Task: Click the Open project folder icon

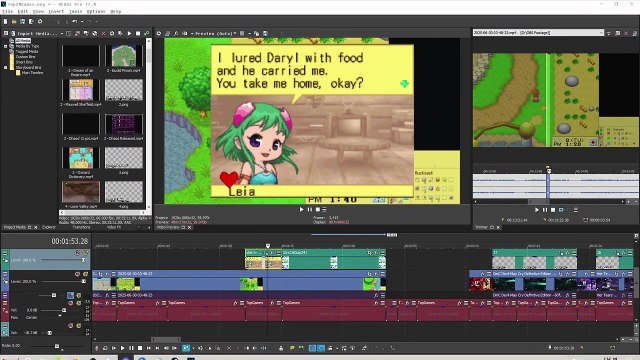Action: coord(14,22)
